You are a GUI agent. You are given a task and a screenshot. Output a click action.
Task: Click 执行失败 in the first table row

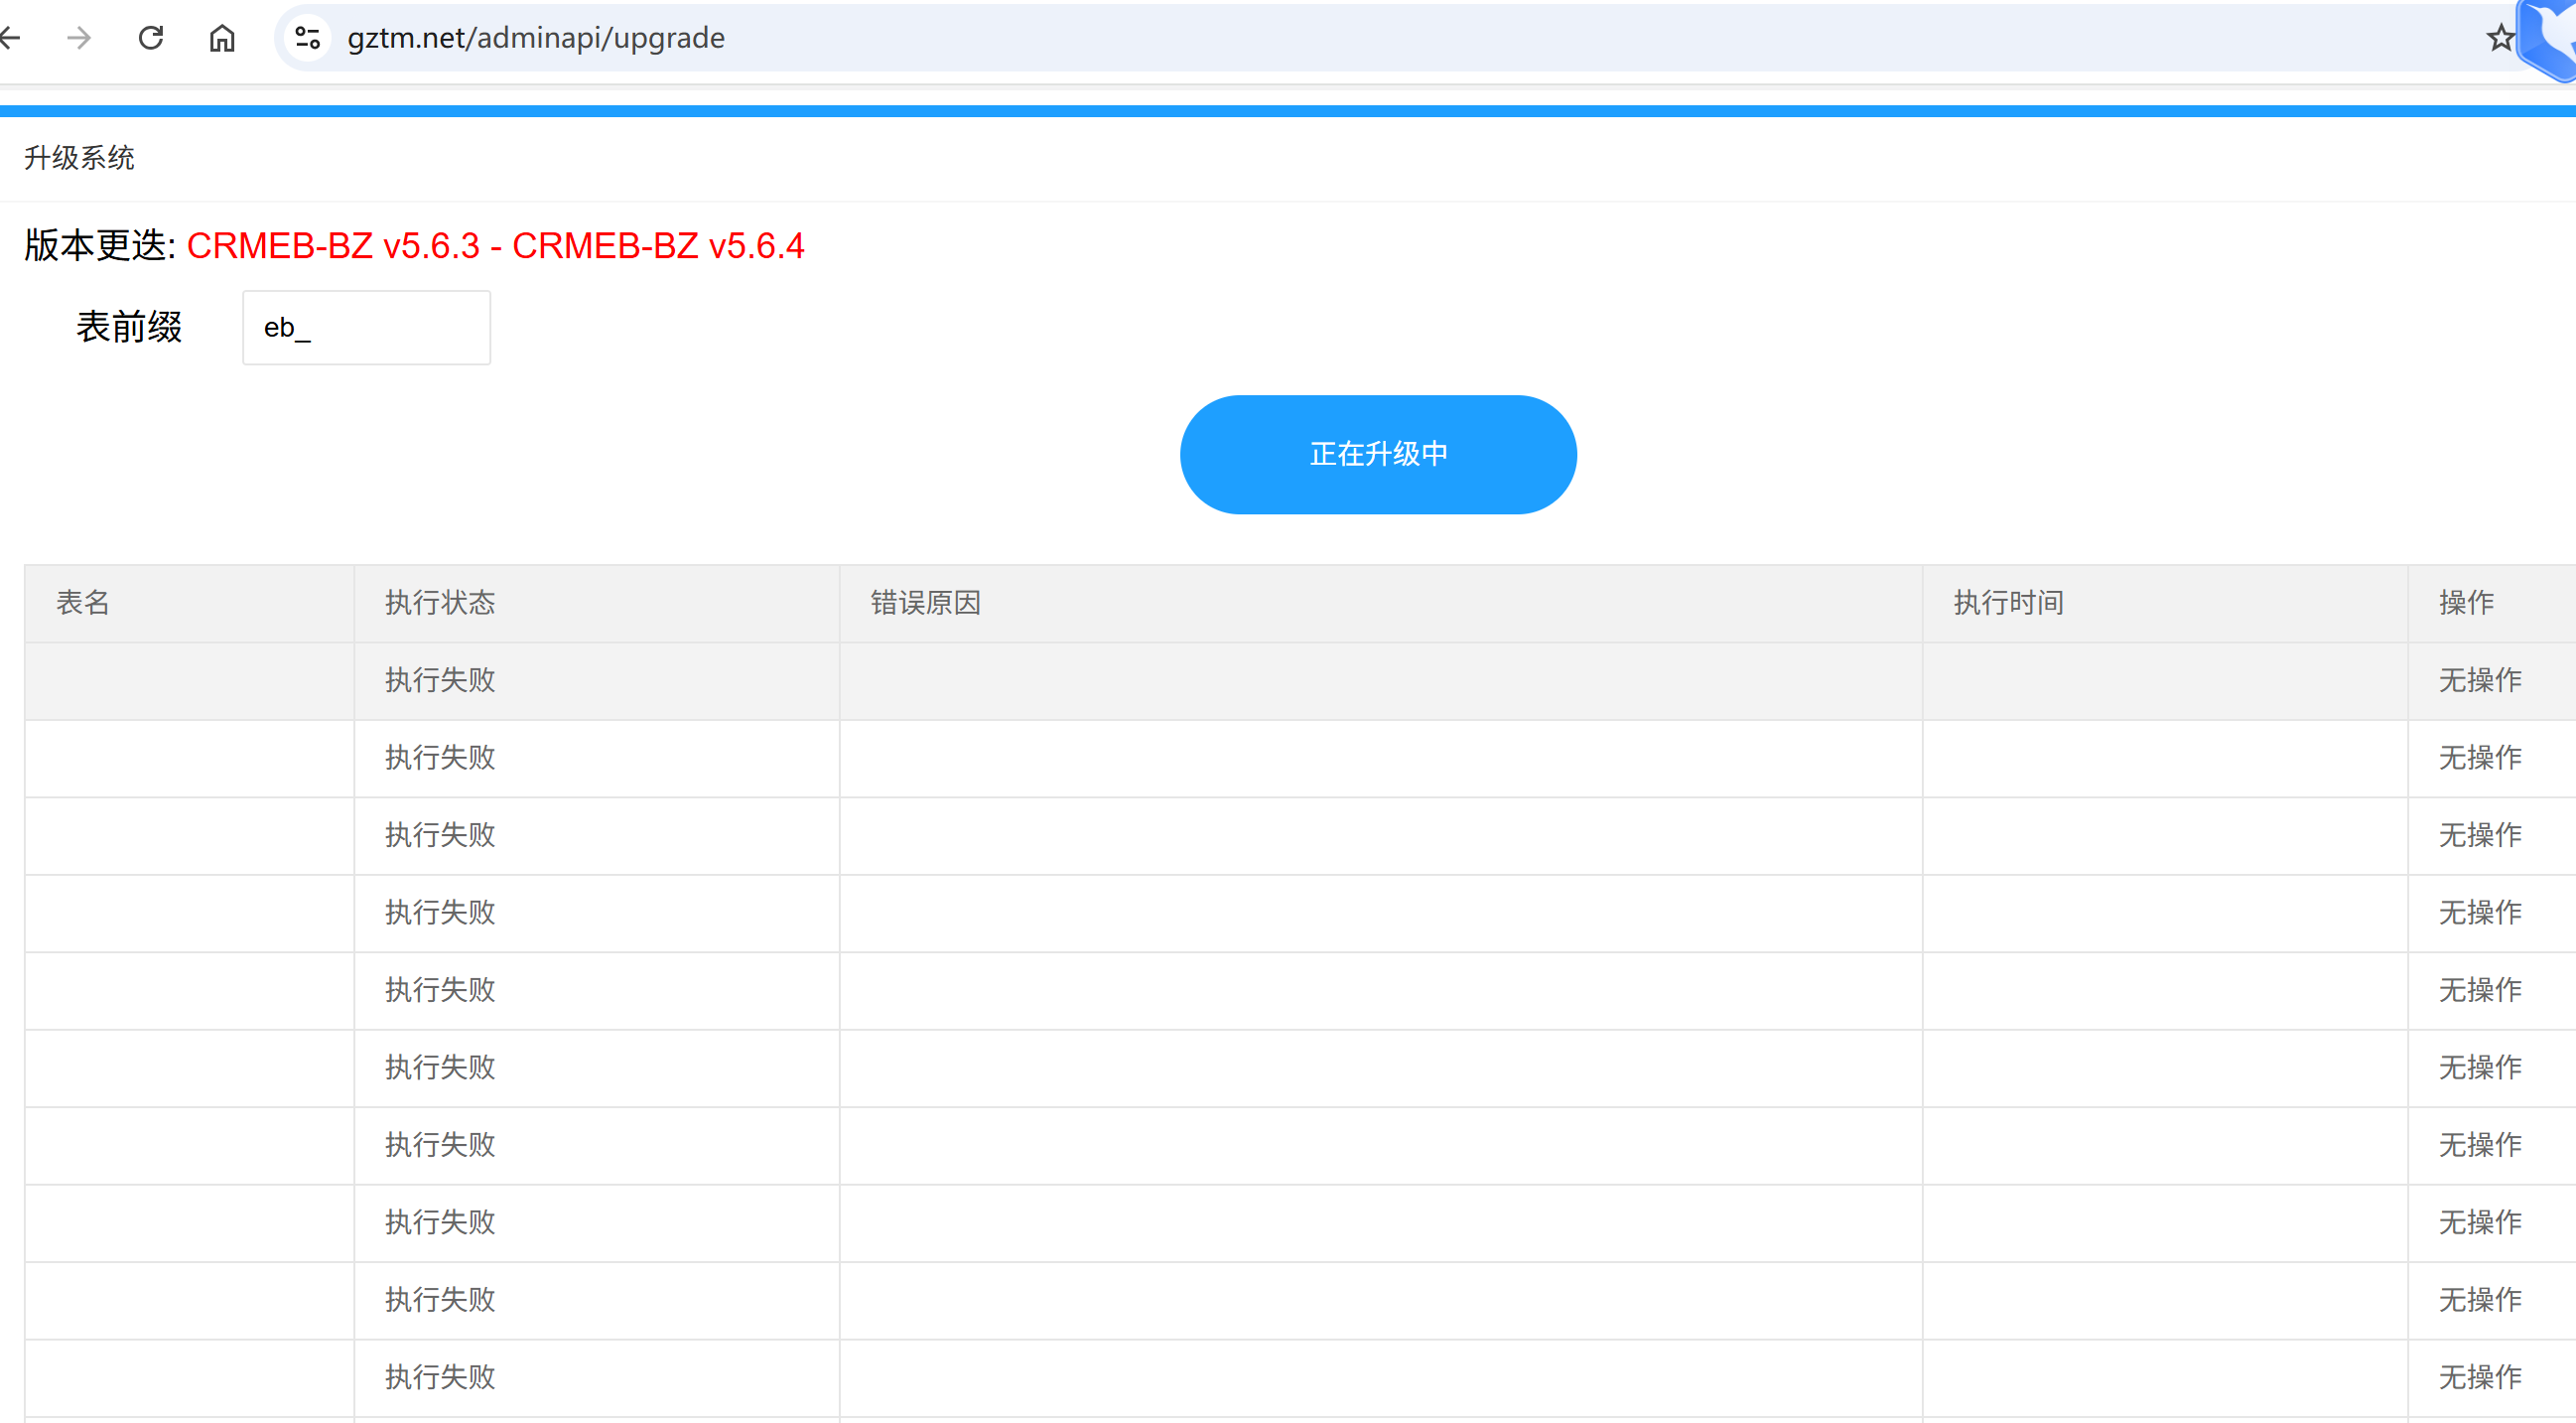(x=440, y=680)
